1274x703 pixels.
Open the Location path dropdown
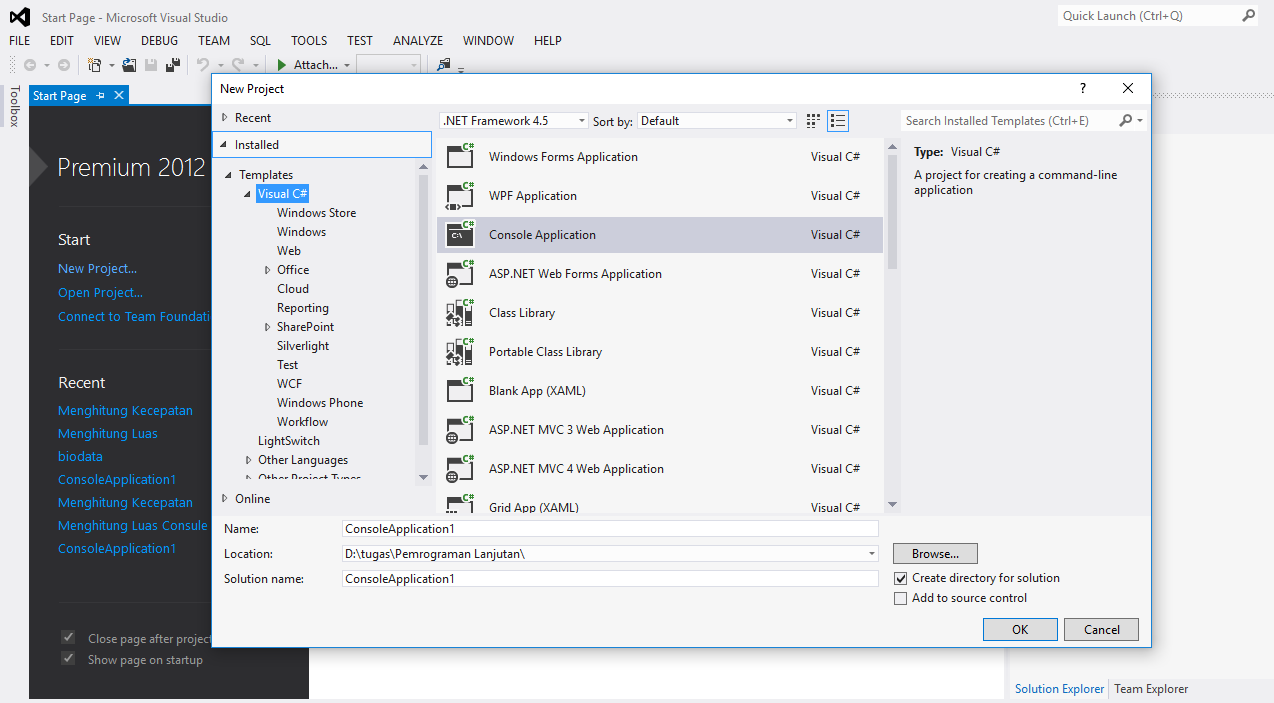pyautogui.click(x=872, y=553)
